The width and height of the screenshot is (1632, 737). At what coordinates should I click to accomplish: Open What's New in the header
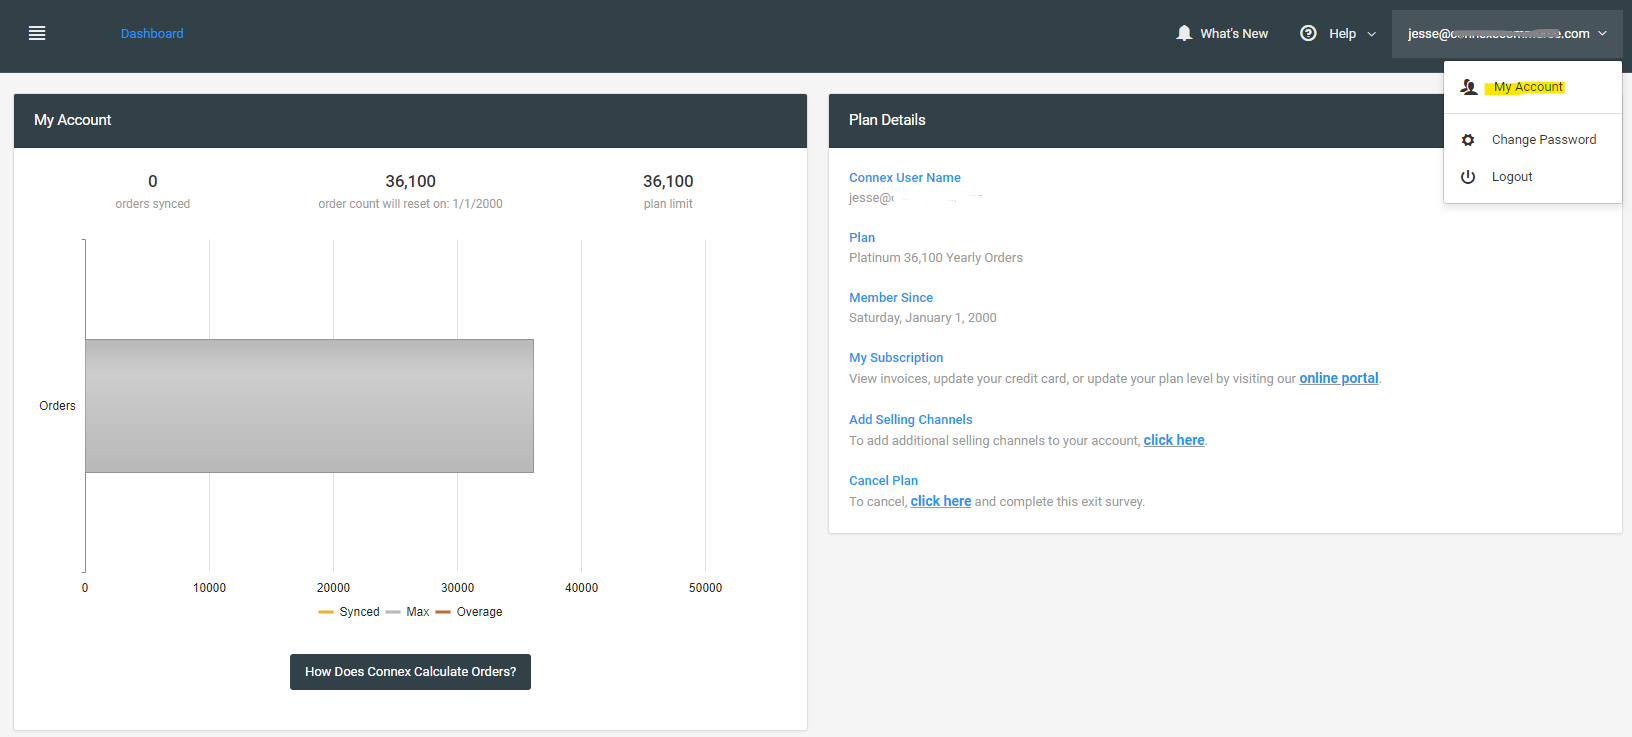click(1234, 33)
